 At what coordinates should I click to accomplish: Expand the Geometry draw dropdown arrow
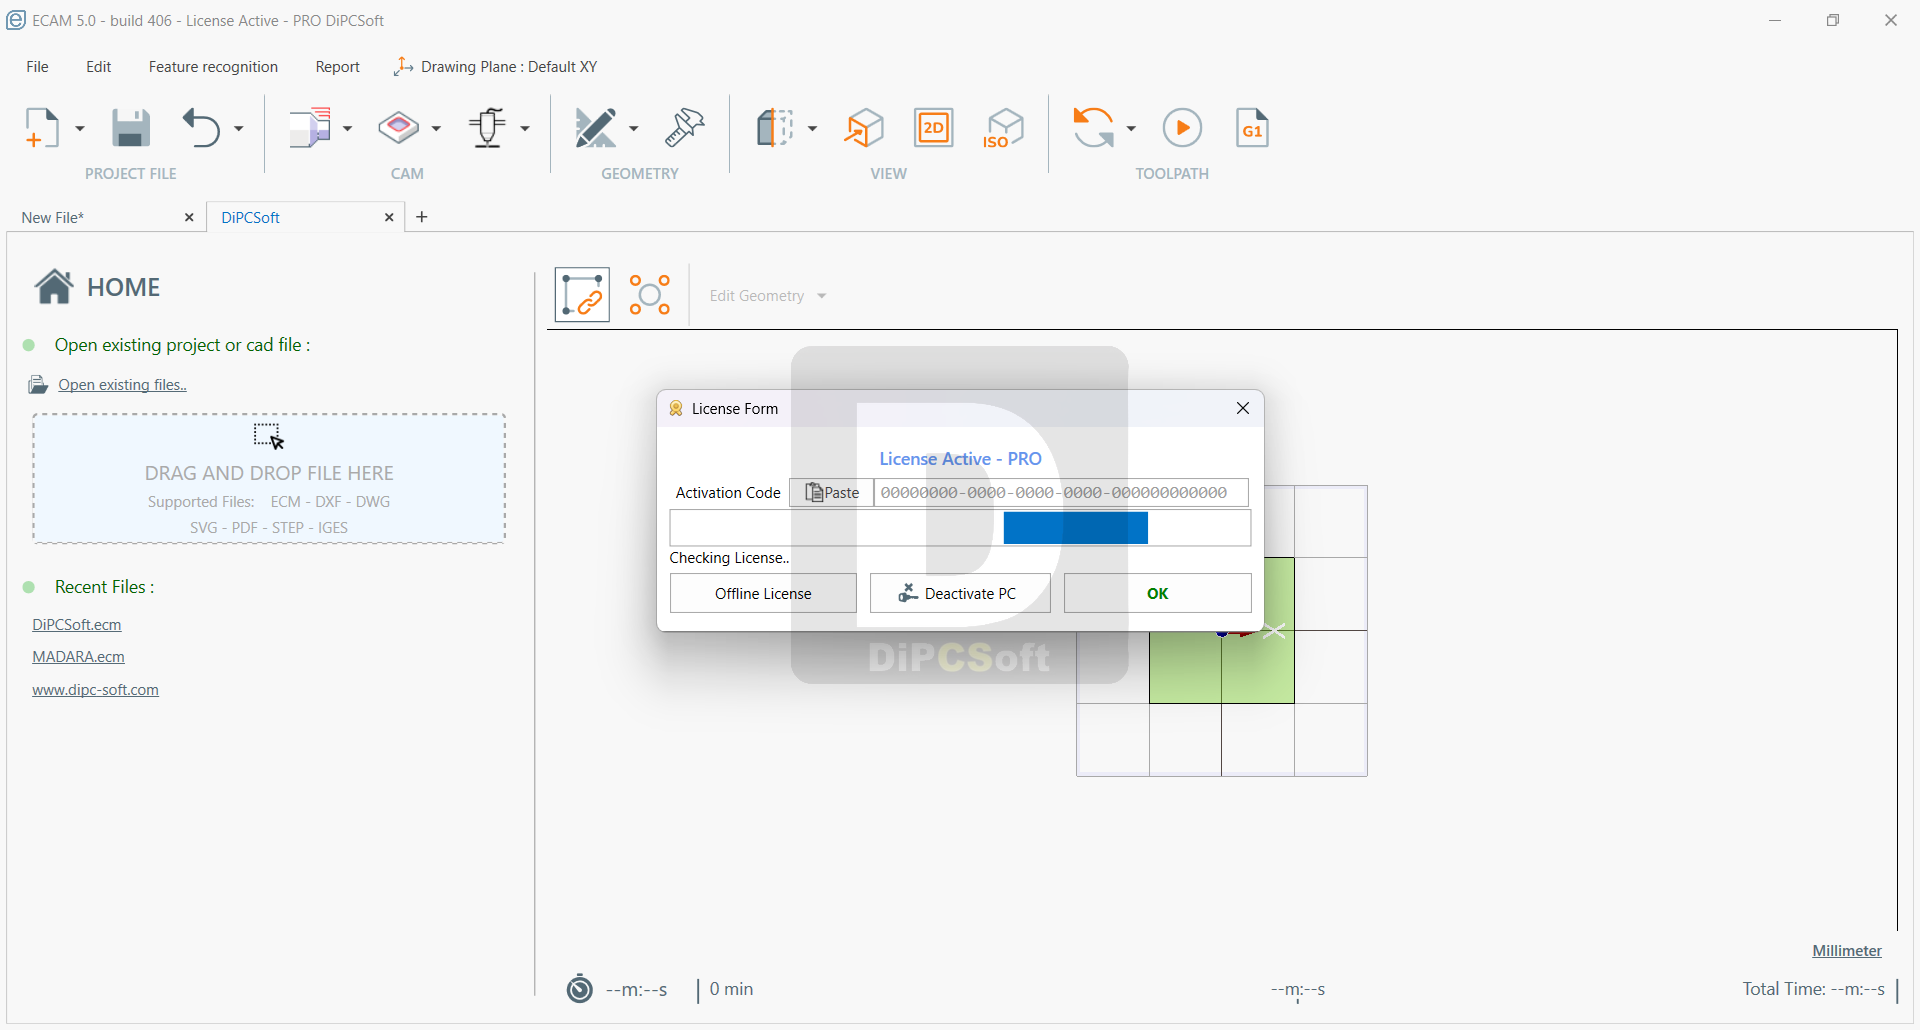coord(633,128)
